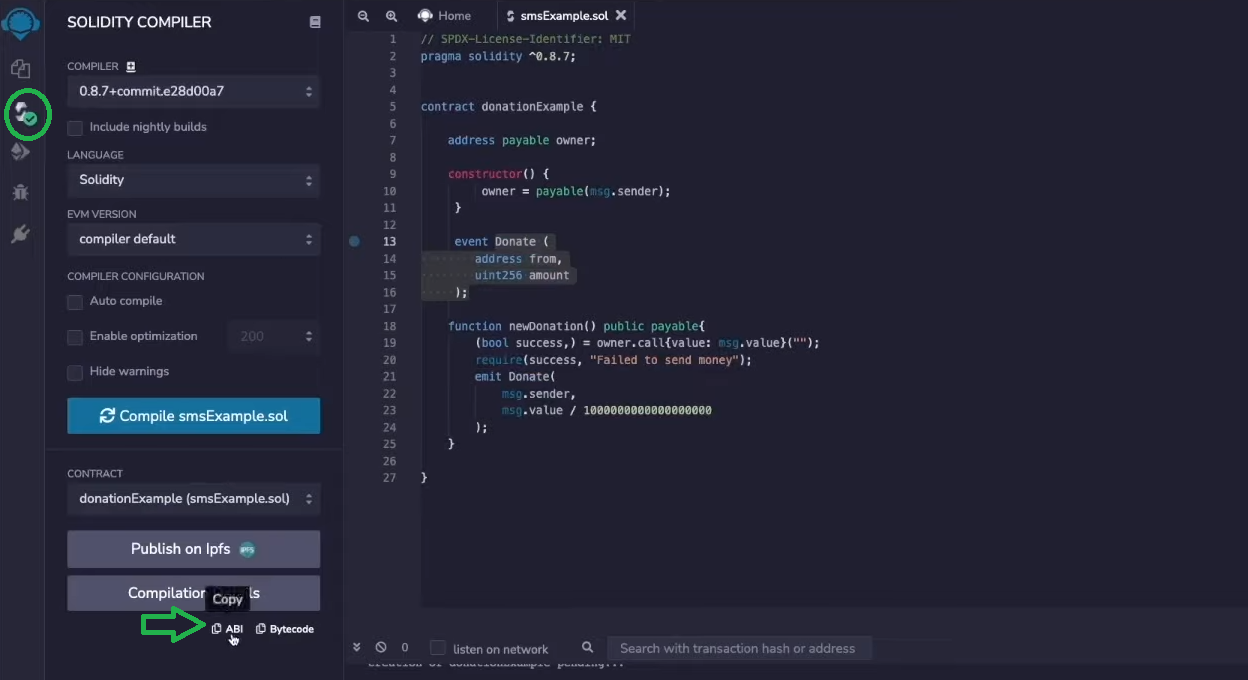Screen dimensions: 1248x680
Task: Open the EVM version dropdown
Action: click(x=194, y=239)
